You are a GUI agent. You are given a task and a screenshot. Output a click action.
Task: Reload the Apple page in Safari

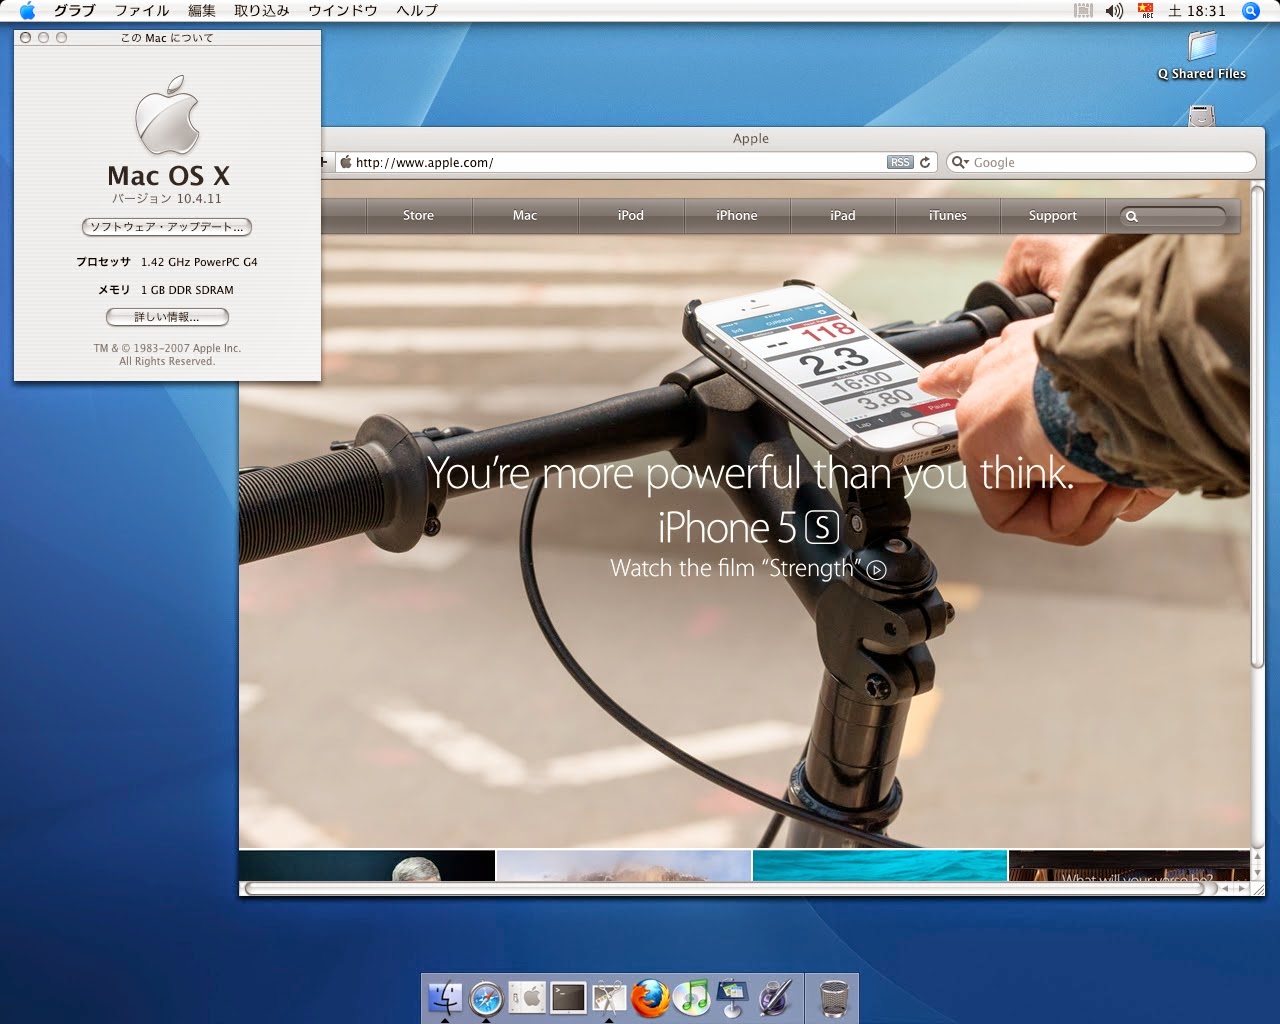pos(926,162)
